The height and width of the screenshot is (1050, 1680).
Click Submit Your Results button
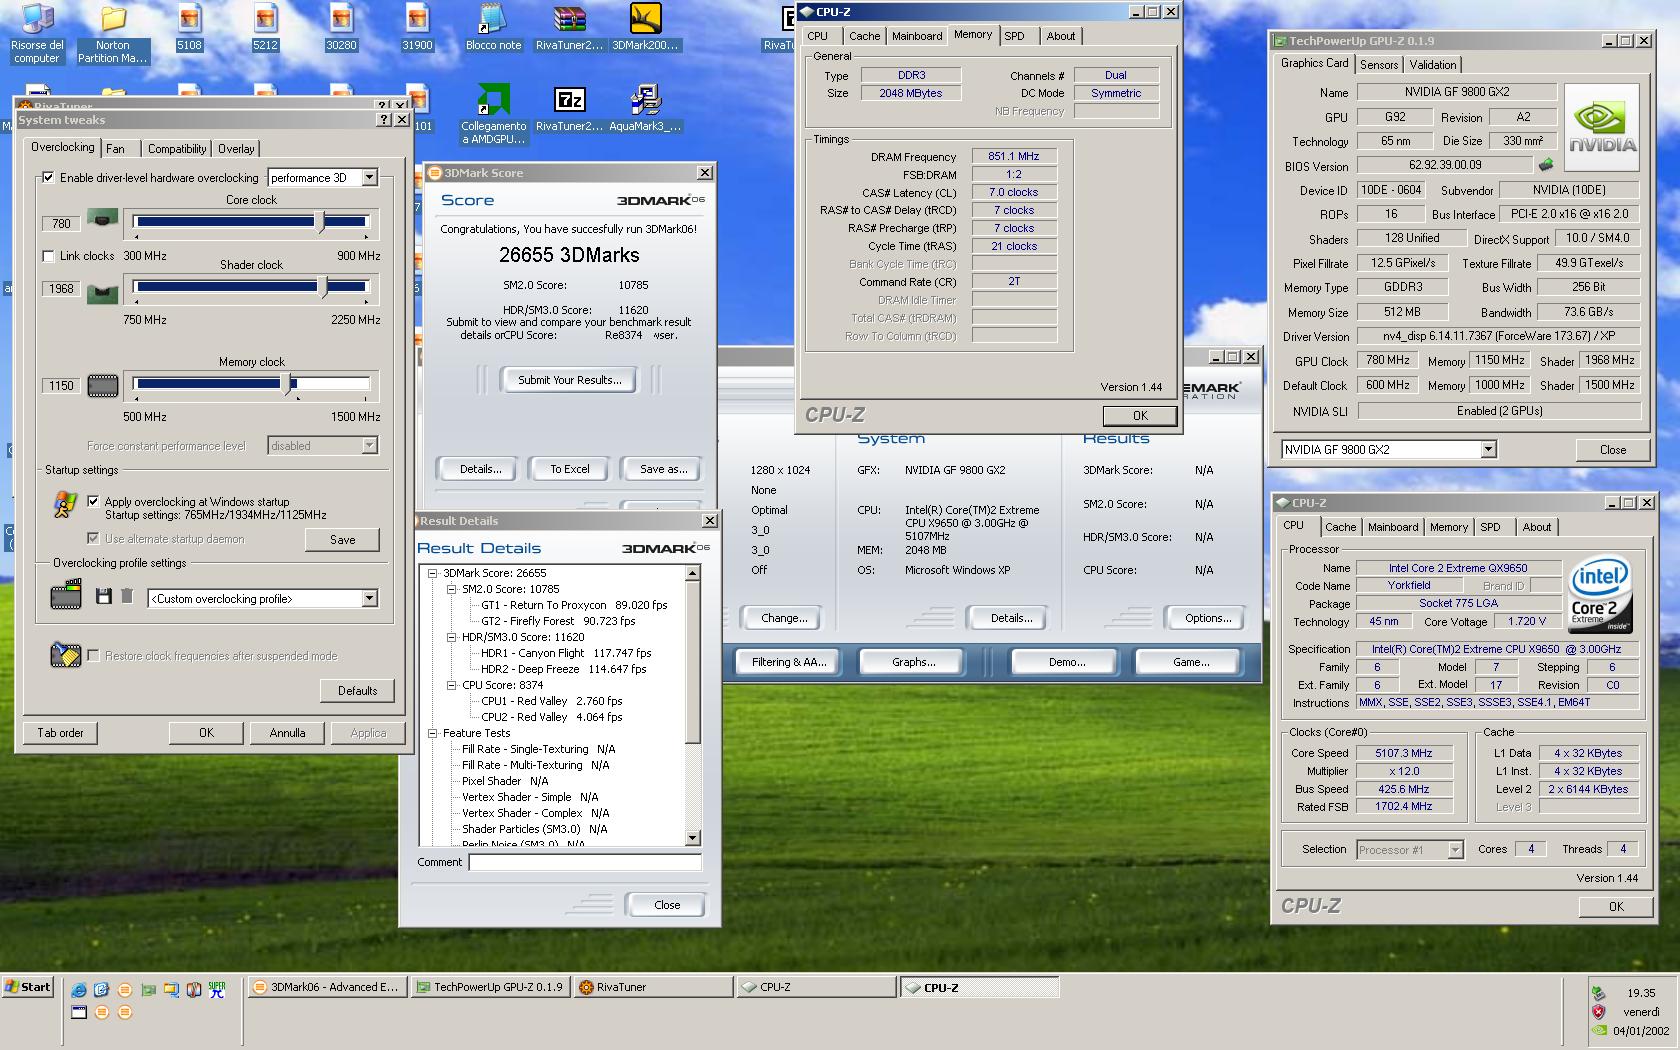coord(570,380)
